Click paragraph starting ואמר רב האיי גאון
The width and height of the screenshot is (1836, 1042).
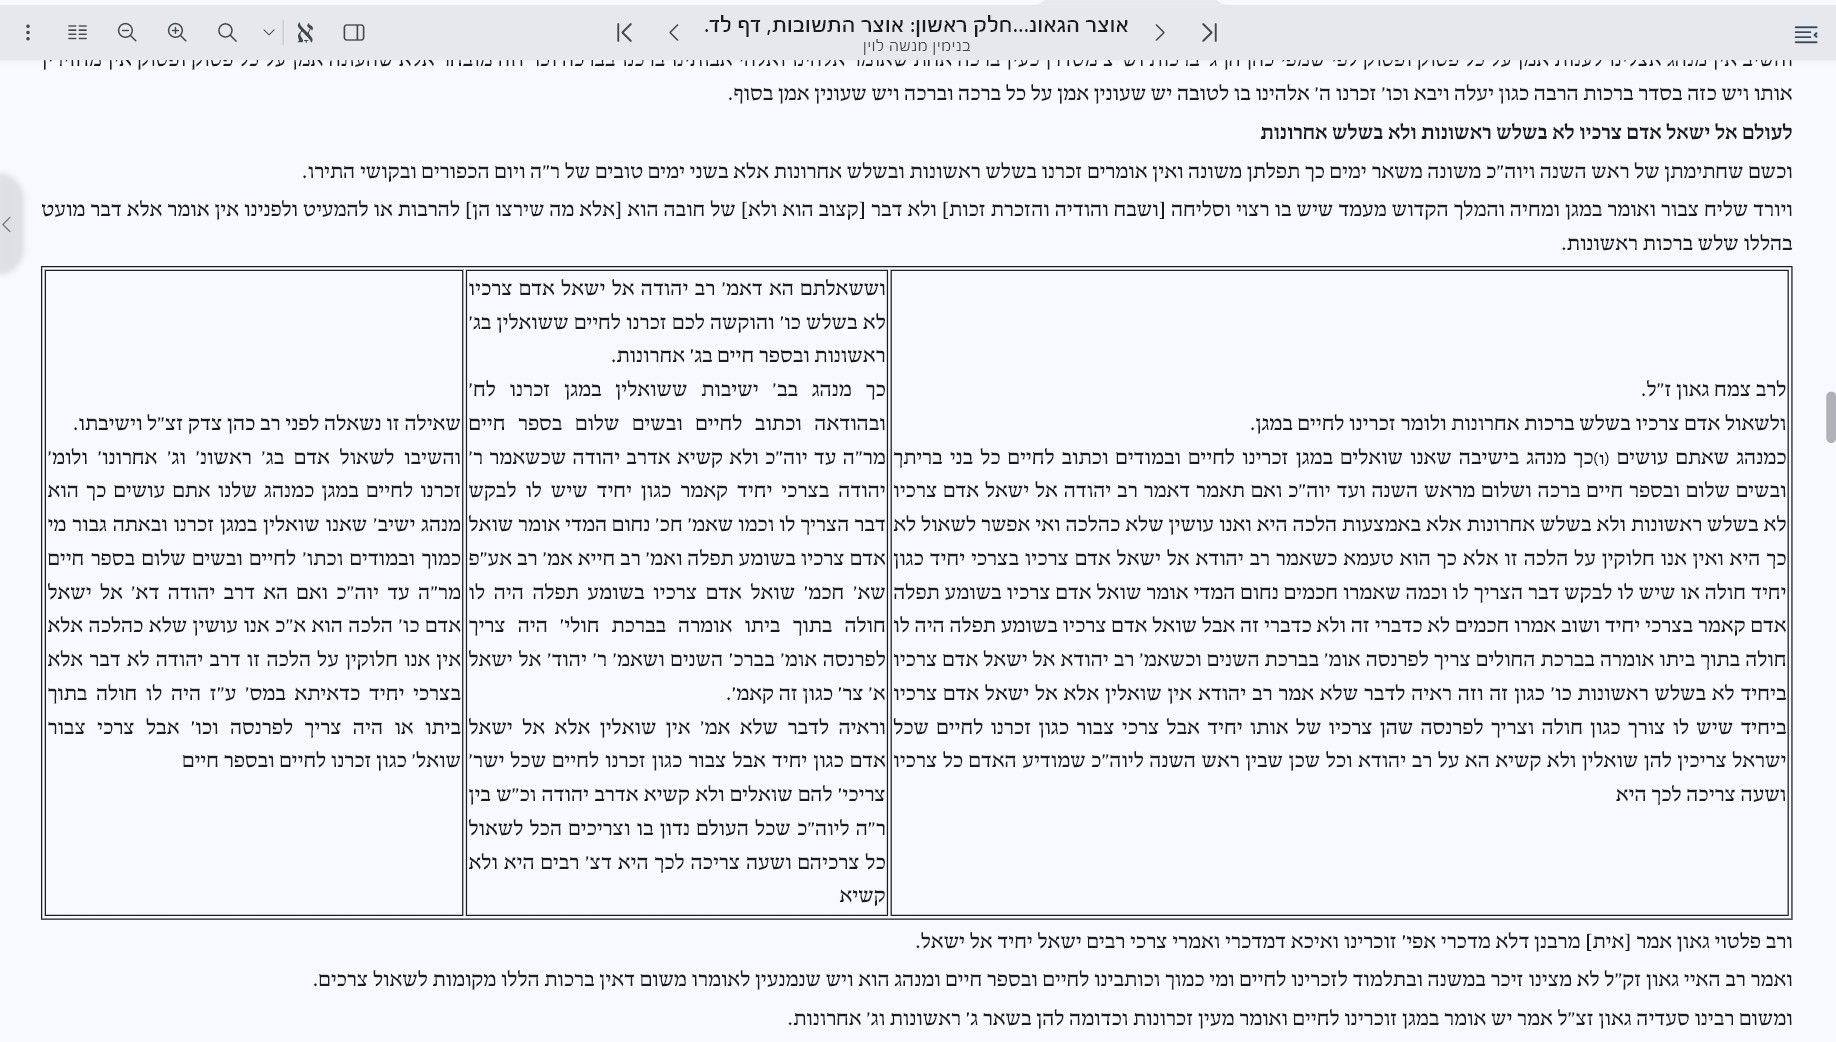(x=1053, y=979)
